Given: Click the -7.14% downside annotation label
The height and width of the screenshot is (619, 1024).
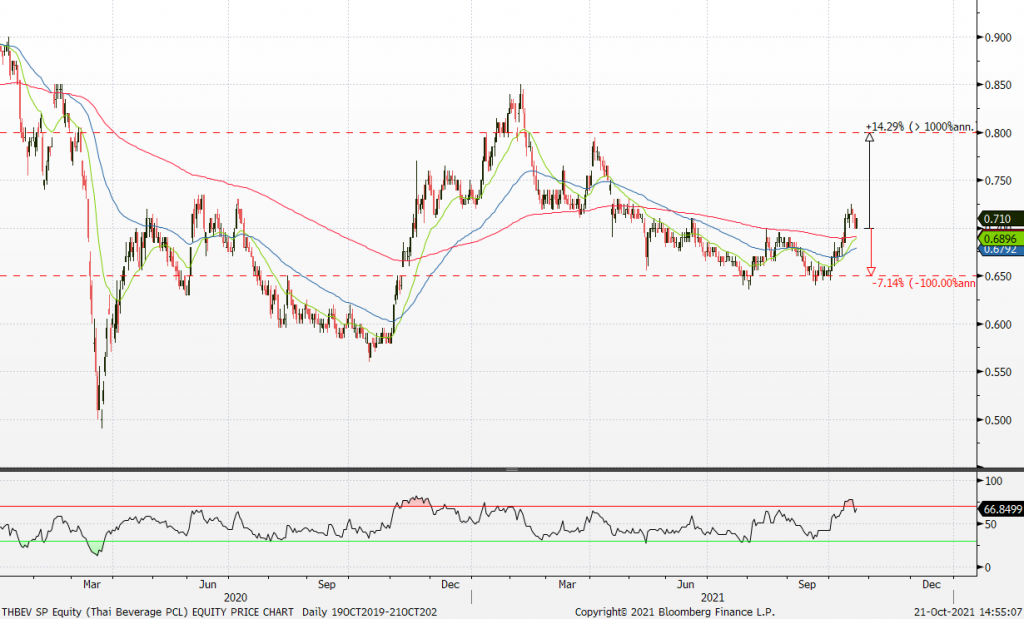Looking at the screenshot, I should pyautogui.click(x=925, y=283).
